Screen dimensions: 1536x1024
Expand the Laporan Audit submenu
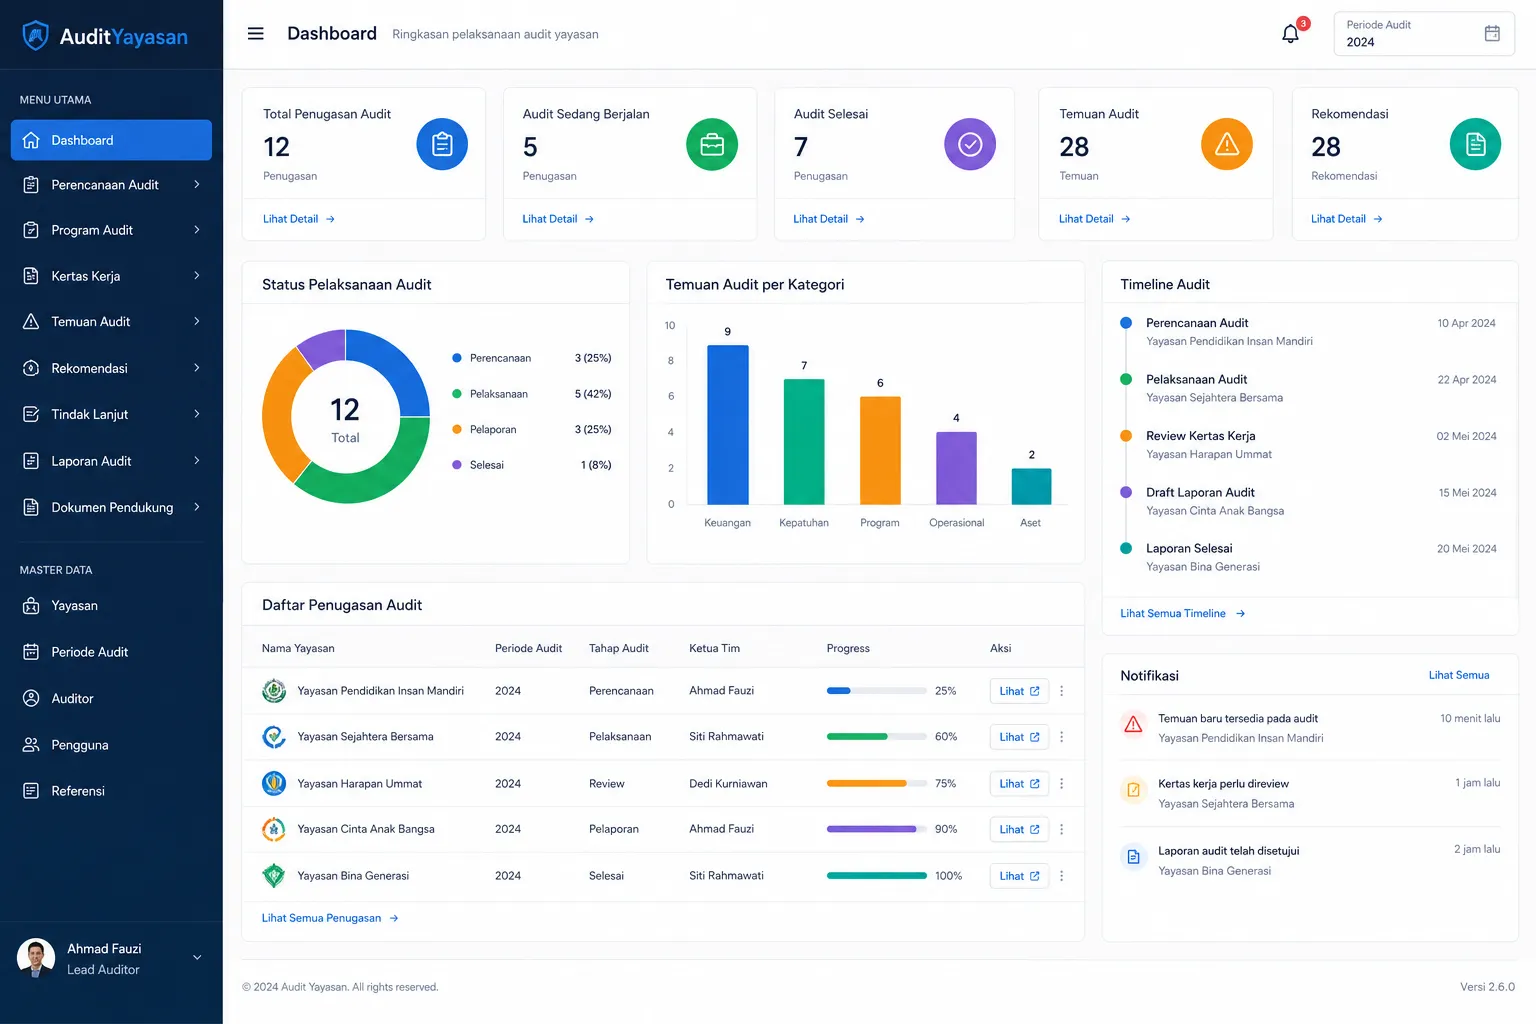pos(197,461)
